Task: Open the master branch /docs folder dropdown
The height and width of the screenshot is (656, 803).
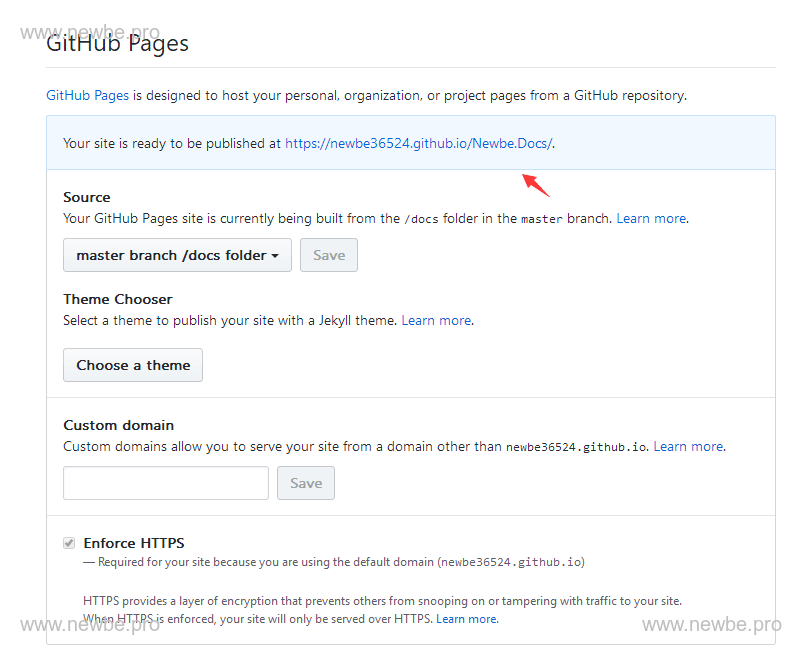Action: click(x=177, y=255)
